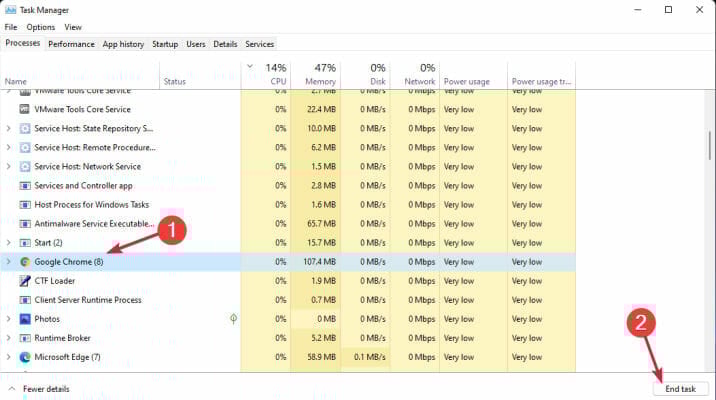The image size is (716, 400).
Task: Expand the Start (2) process group
Action: tap(8, 242)
